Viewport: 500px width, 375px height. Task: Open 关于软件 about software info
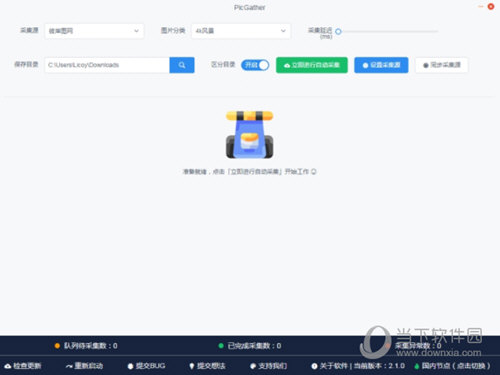click(358, 366)
